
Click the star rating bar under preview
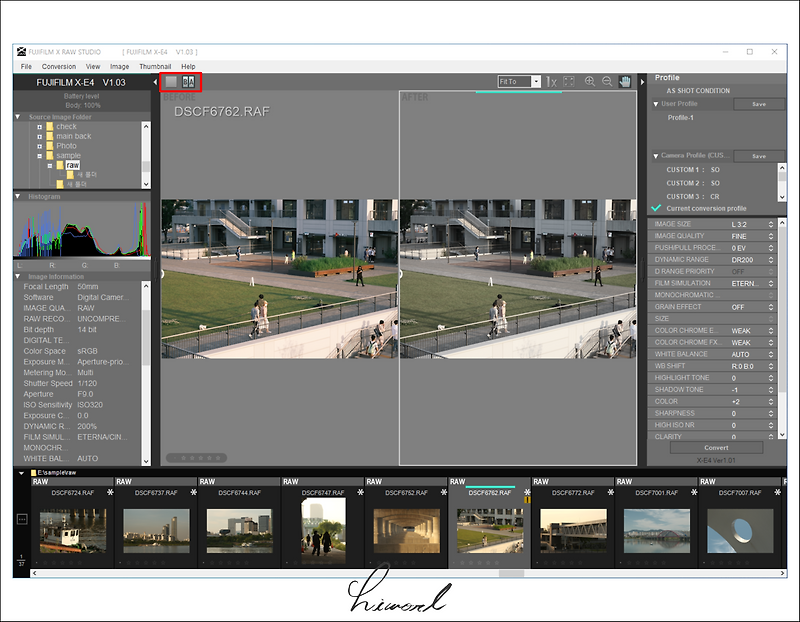196,458
